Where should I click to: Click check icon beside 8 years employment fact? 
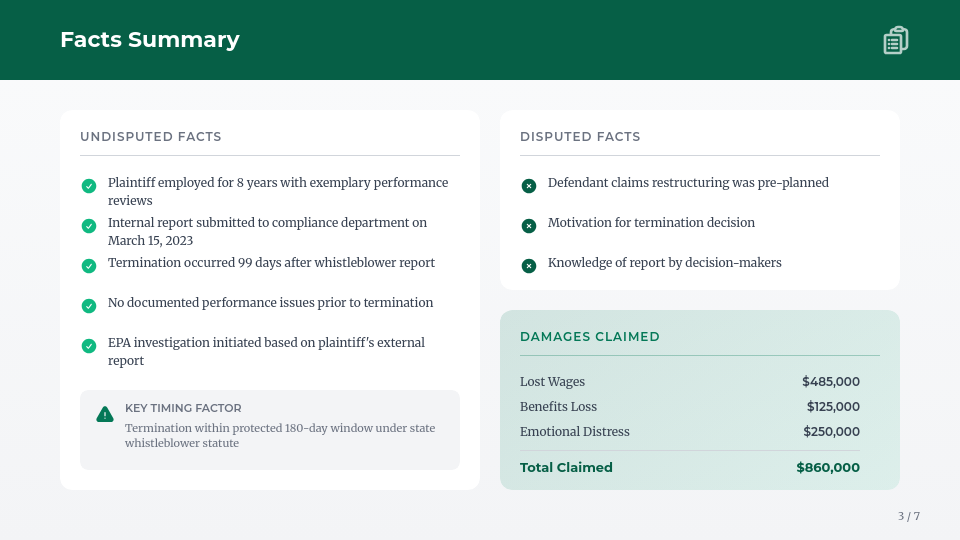89,186
